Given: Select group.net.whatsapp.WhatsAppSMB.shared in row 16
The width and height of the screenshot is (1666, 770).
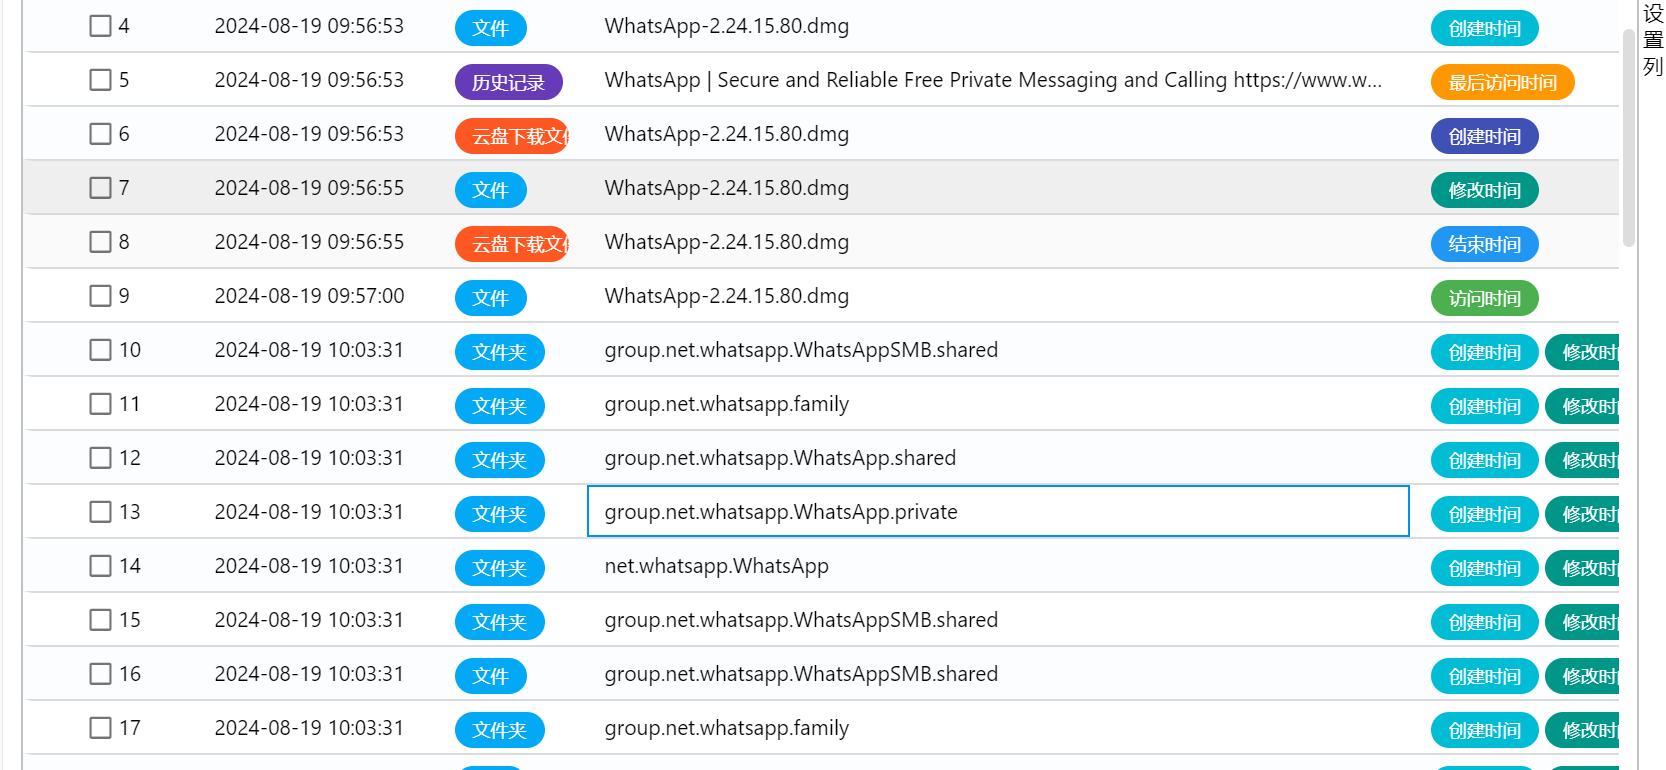Looking at the screenshot, I should [801, 674].
